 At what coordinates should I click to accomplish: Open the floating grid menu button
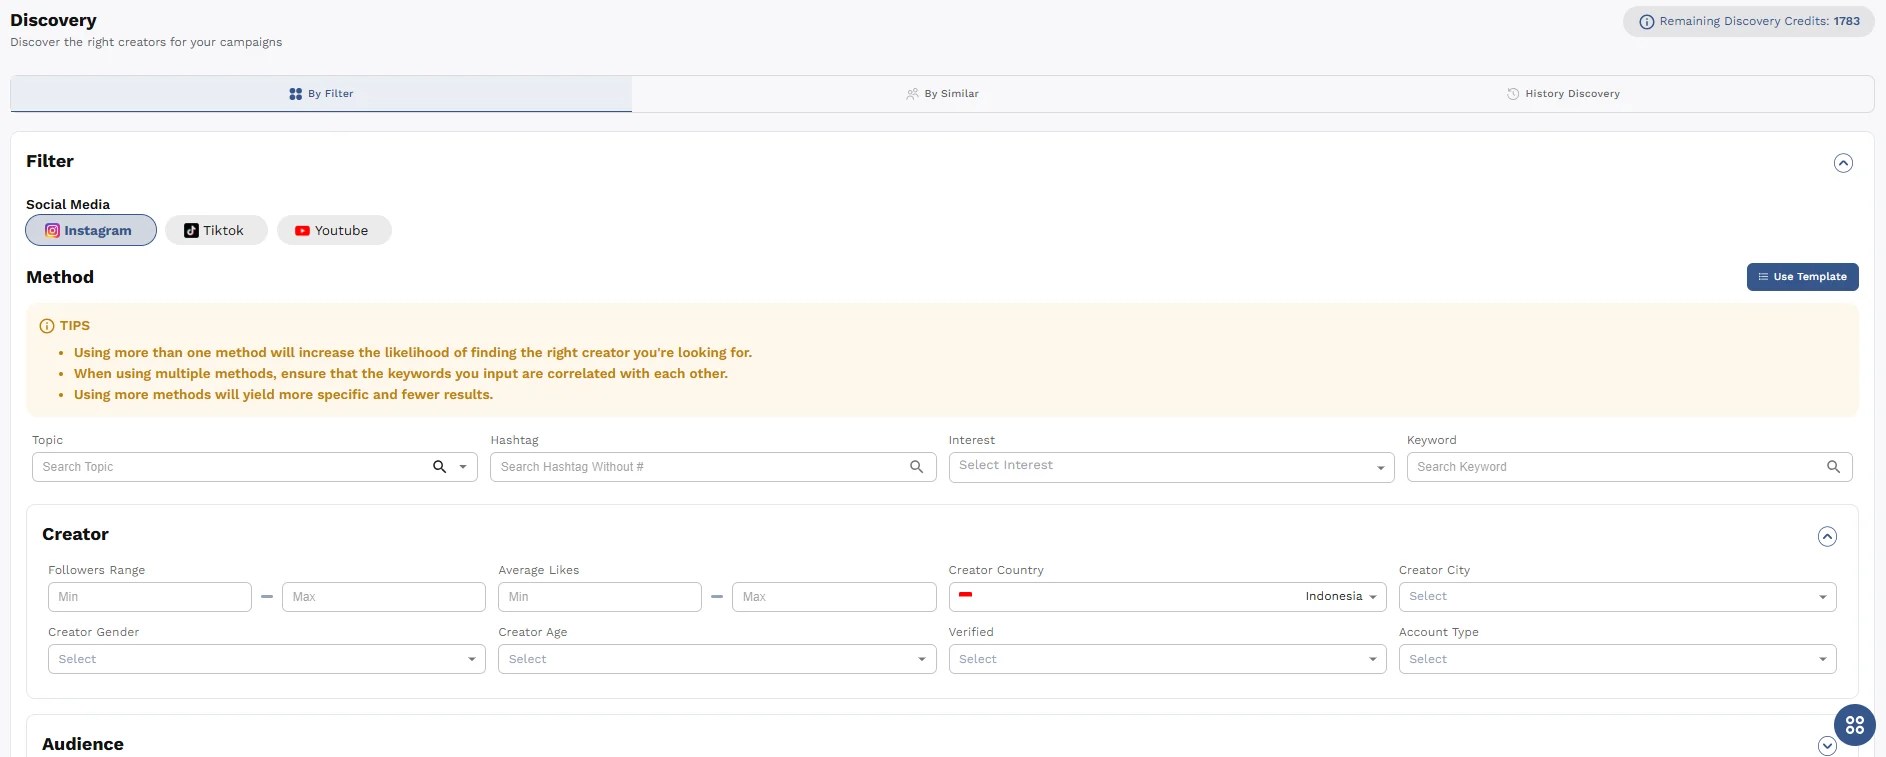[x=1854, y=725]
